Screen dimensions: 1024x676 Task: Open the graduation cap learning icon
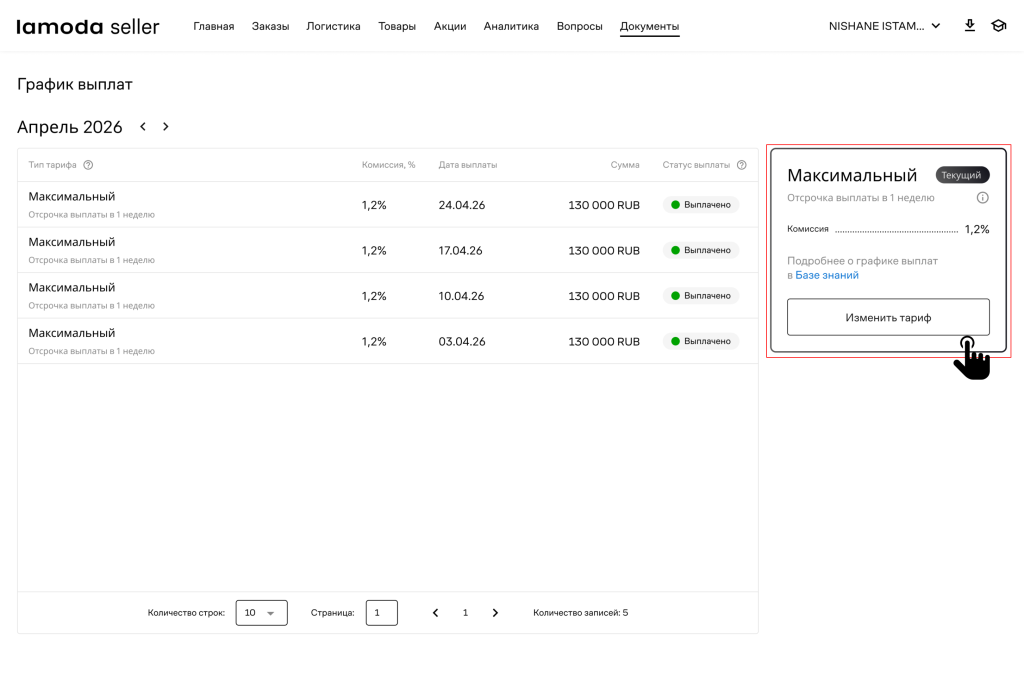point(998,26)
